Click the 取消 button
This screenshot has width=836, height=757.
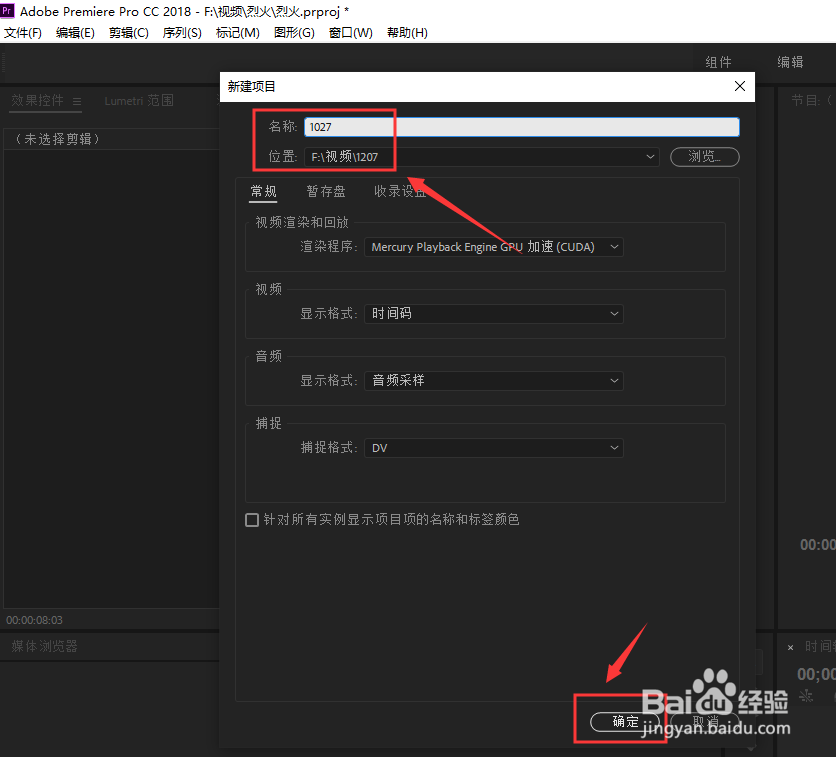click(705, 722)
